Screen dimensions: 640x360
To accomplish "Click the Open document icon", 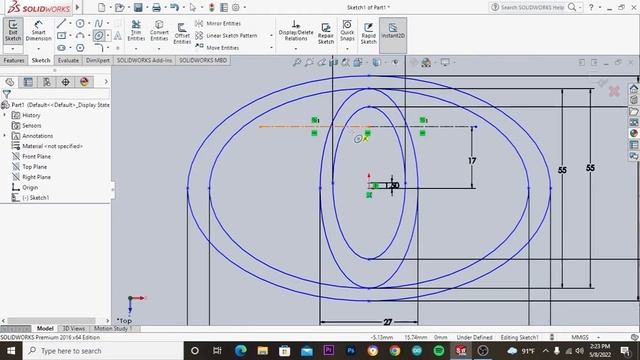I will coord(119,7).
